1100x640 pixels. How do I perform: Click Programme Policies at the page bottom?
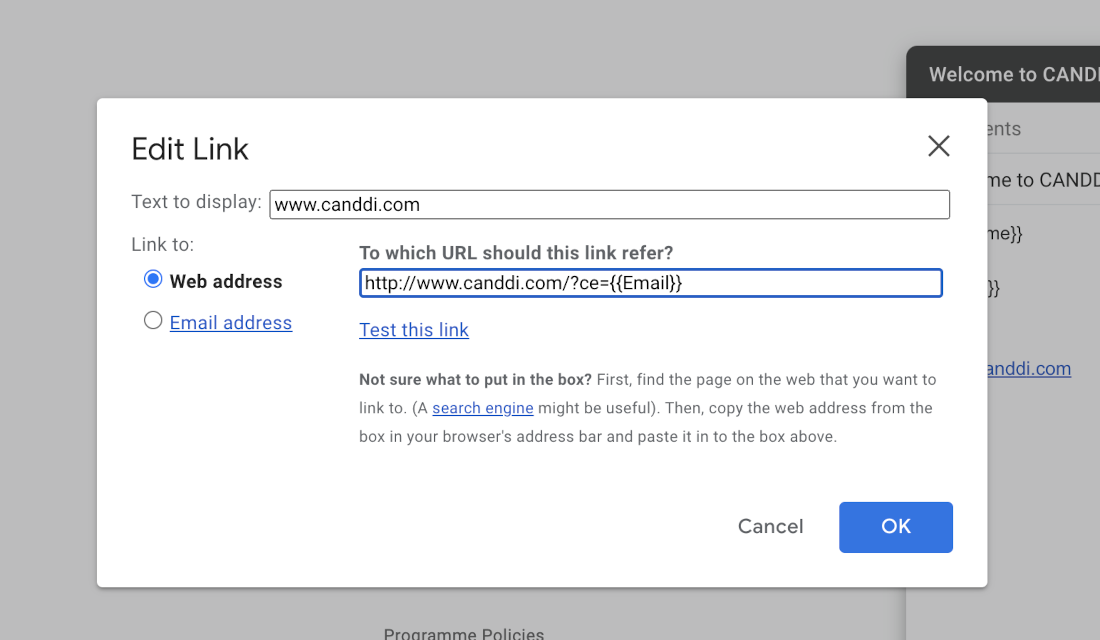tap(464, 633)
